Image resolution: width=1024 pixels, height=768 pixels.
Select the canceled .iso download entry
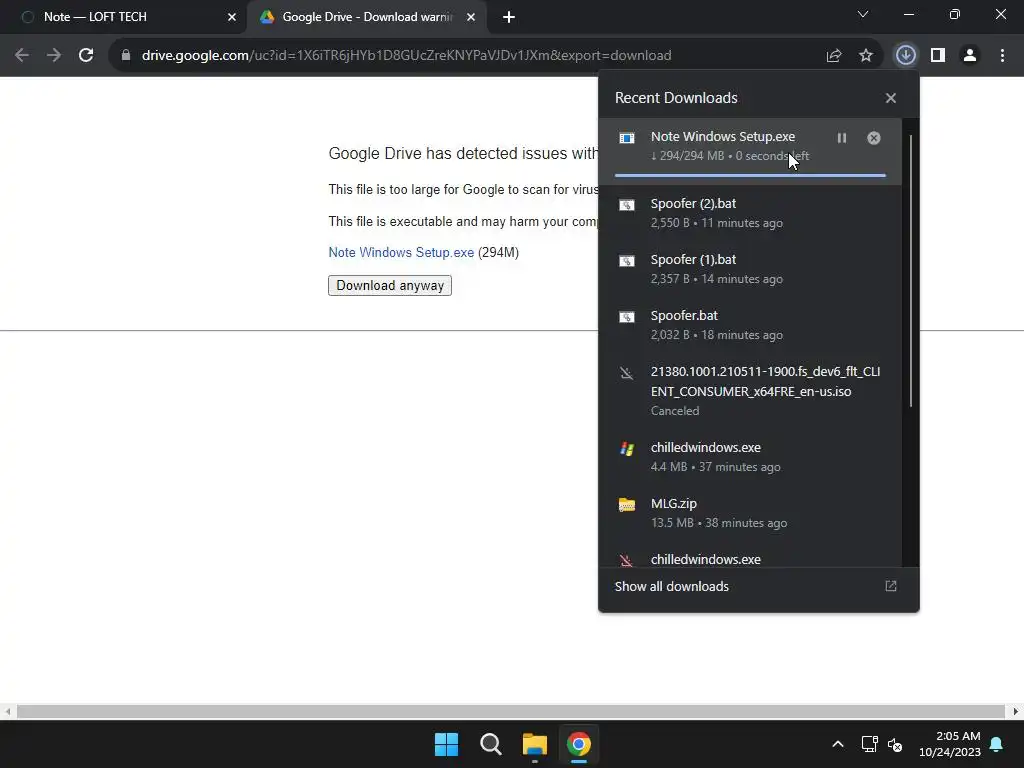[750, 391]
